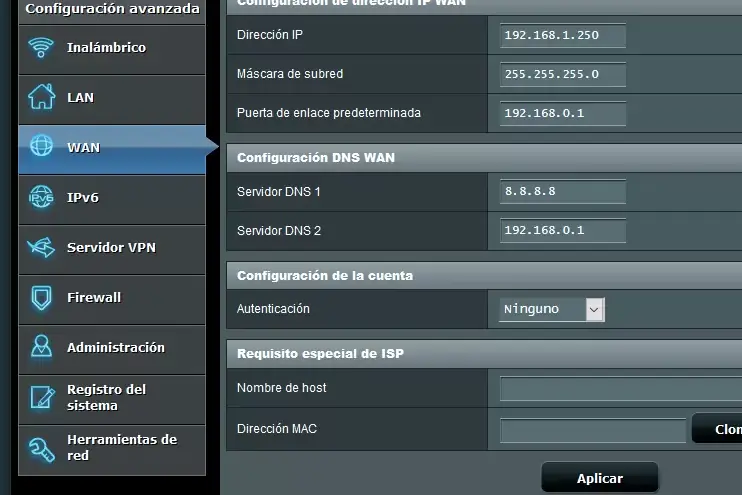This screenshot has width=742, height=495.
Task: Click the Autenticación label
Action: 273,309
